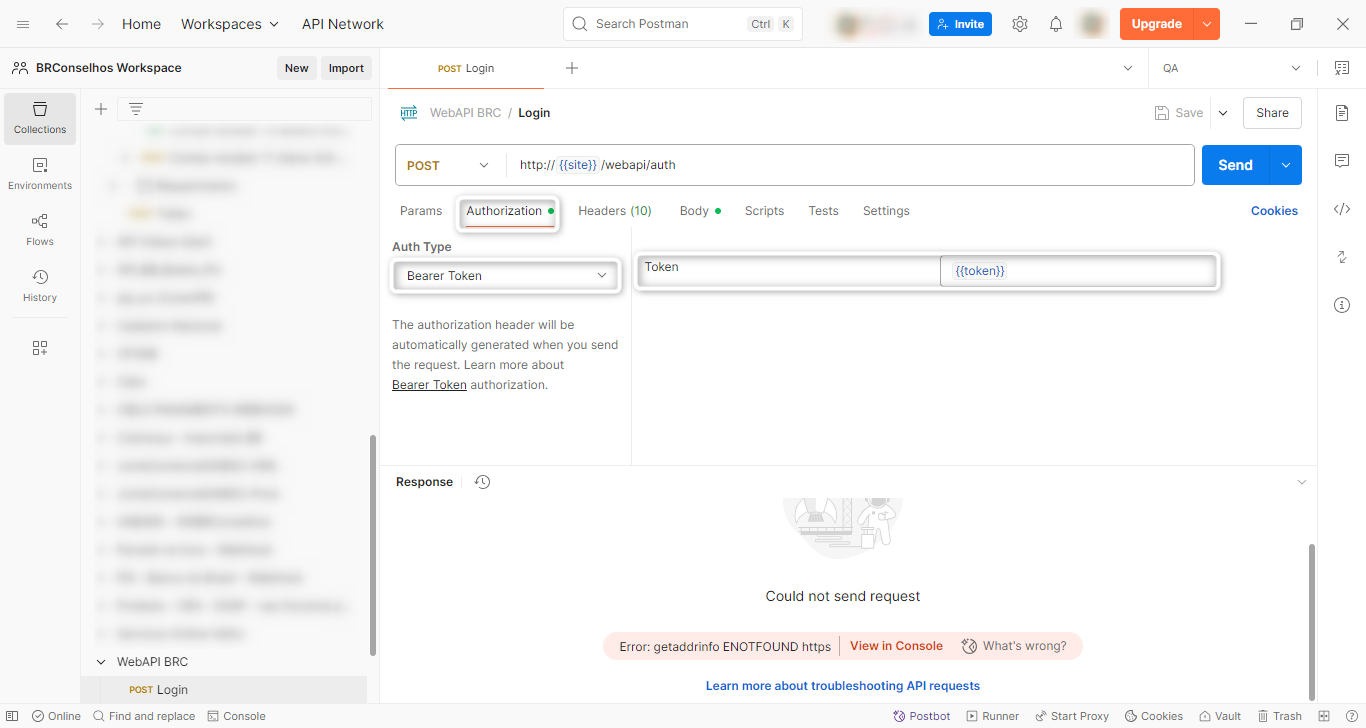Collapse the Response pane chevron

1301,482
